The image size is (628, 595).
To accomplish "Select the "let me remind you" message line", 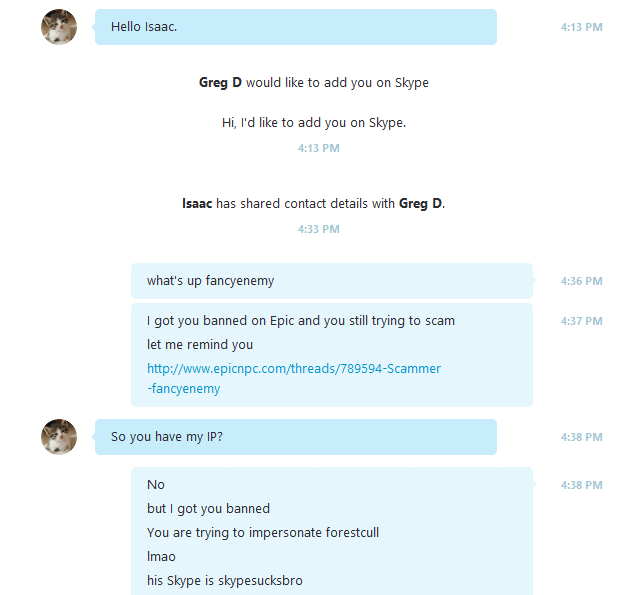I will pos(200,344).
